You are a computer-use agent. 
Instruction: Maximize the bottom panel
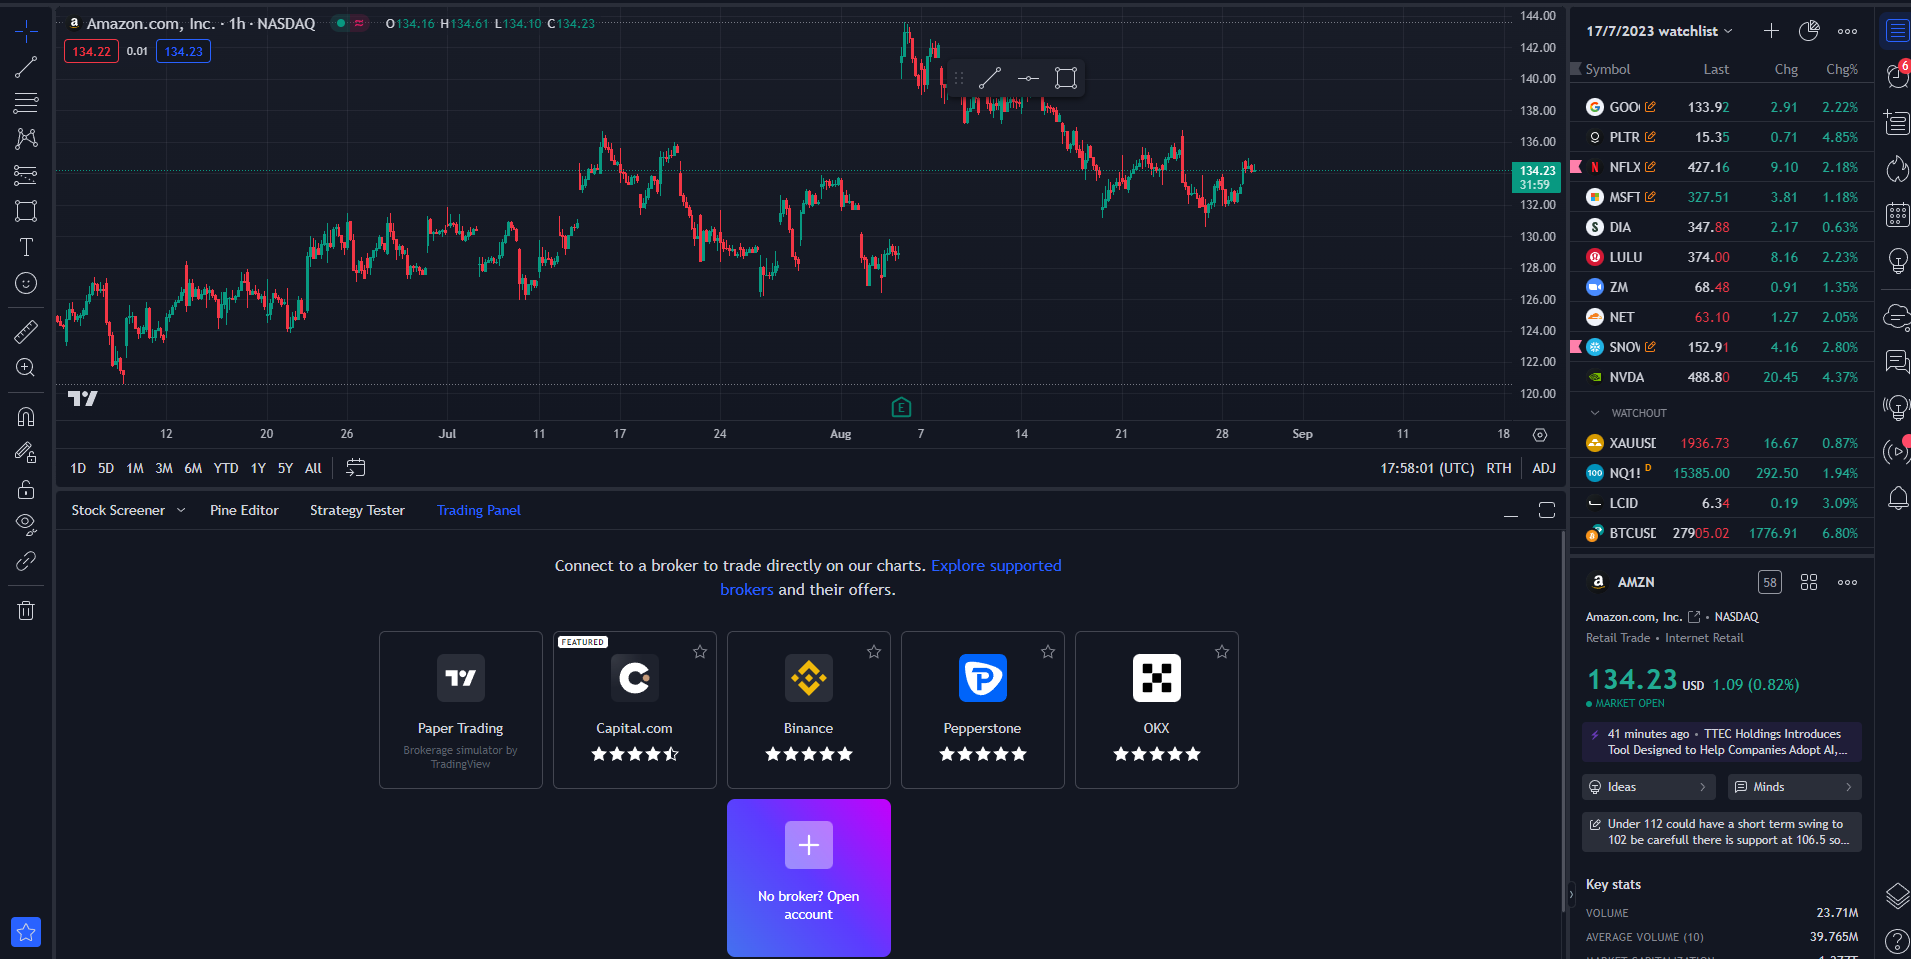[x=1547, y=510]
